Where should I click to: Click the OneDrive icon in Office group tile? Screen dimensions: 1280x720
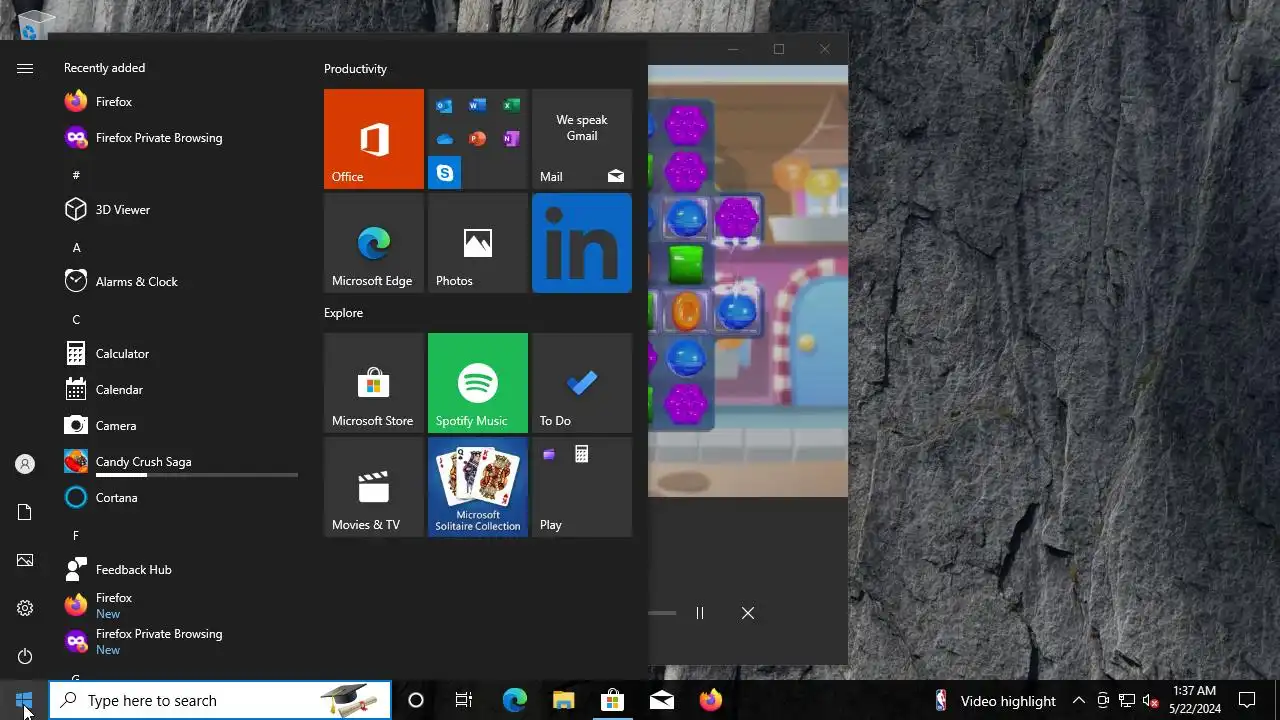pyautogui.click(x=444, y=139)
